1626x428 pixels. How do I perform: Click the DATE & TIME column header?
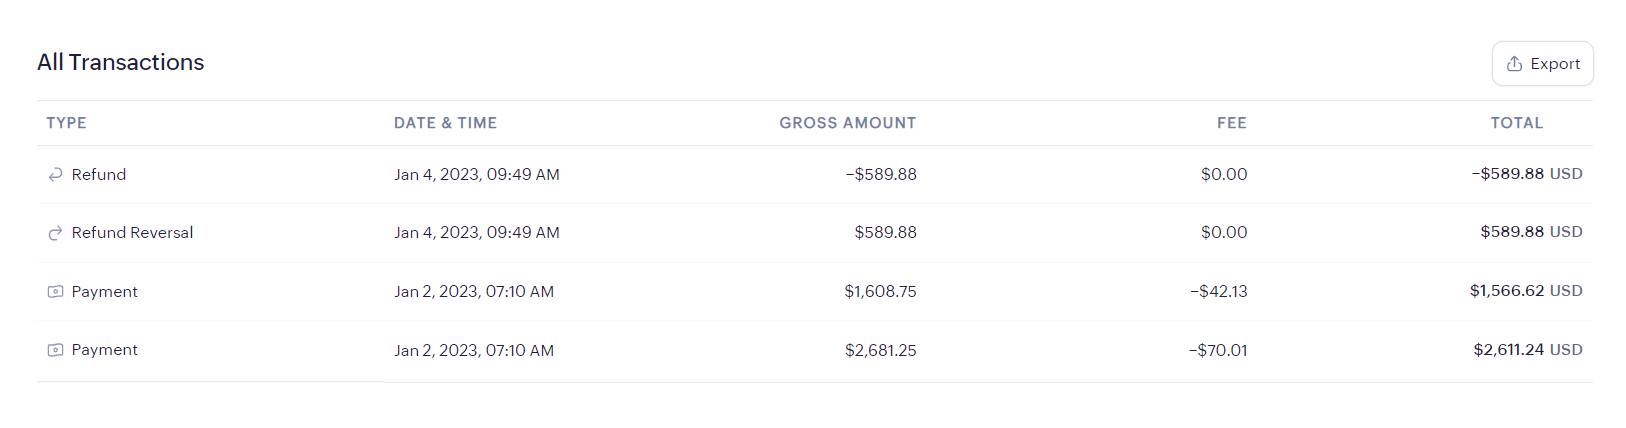point(445,123)
